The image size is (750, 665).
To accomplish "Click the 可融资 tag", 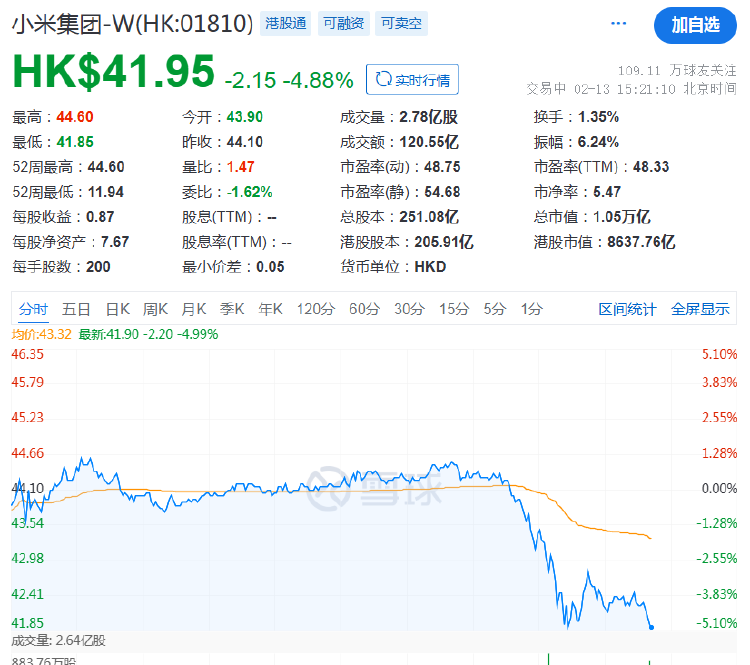I will point(343,23).
